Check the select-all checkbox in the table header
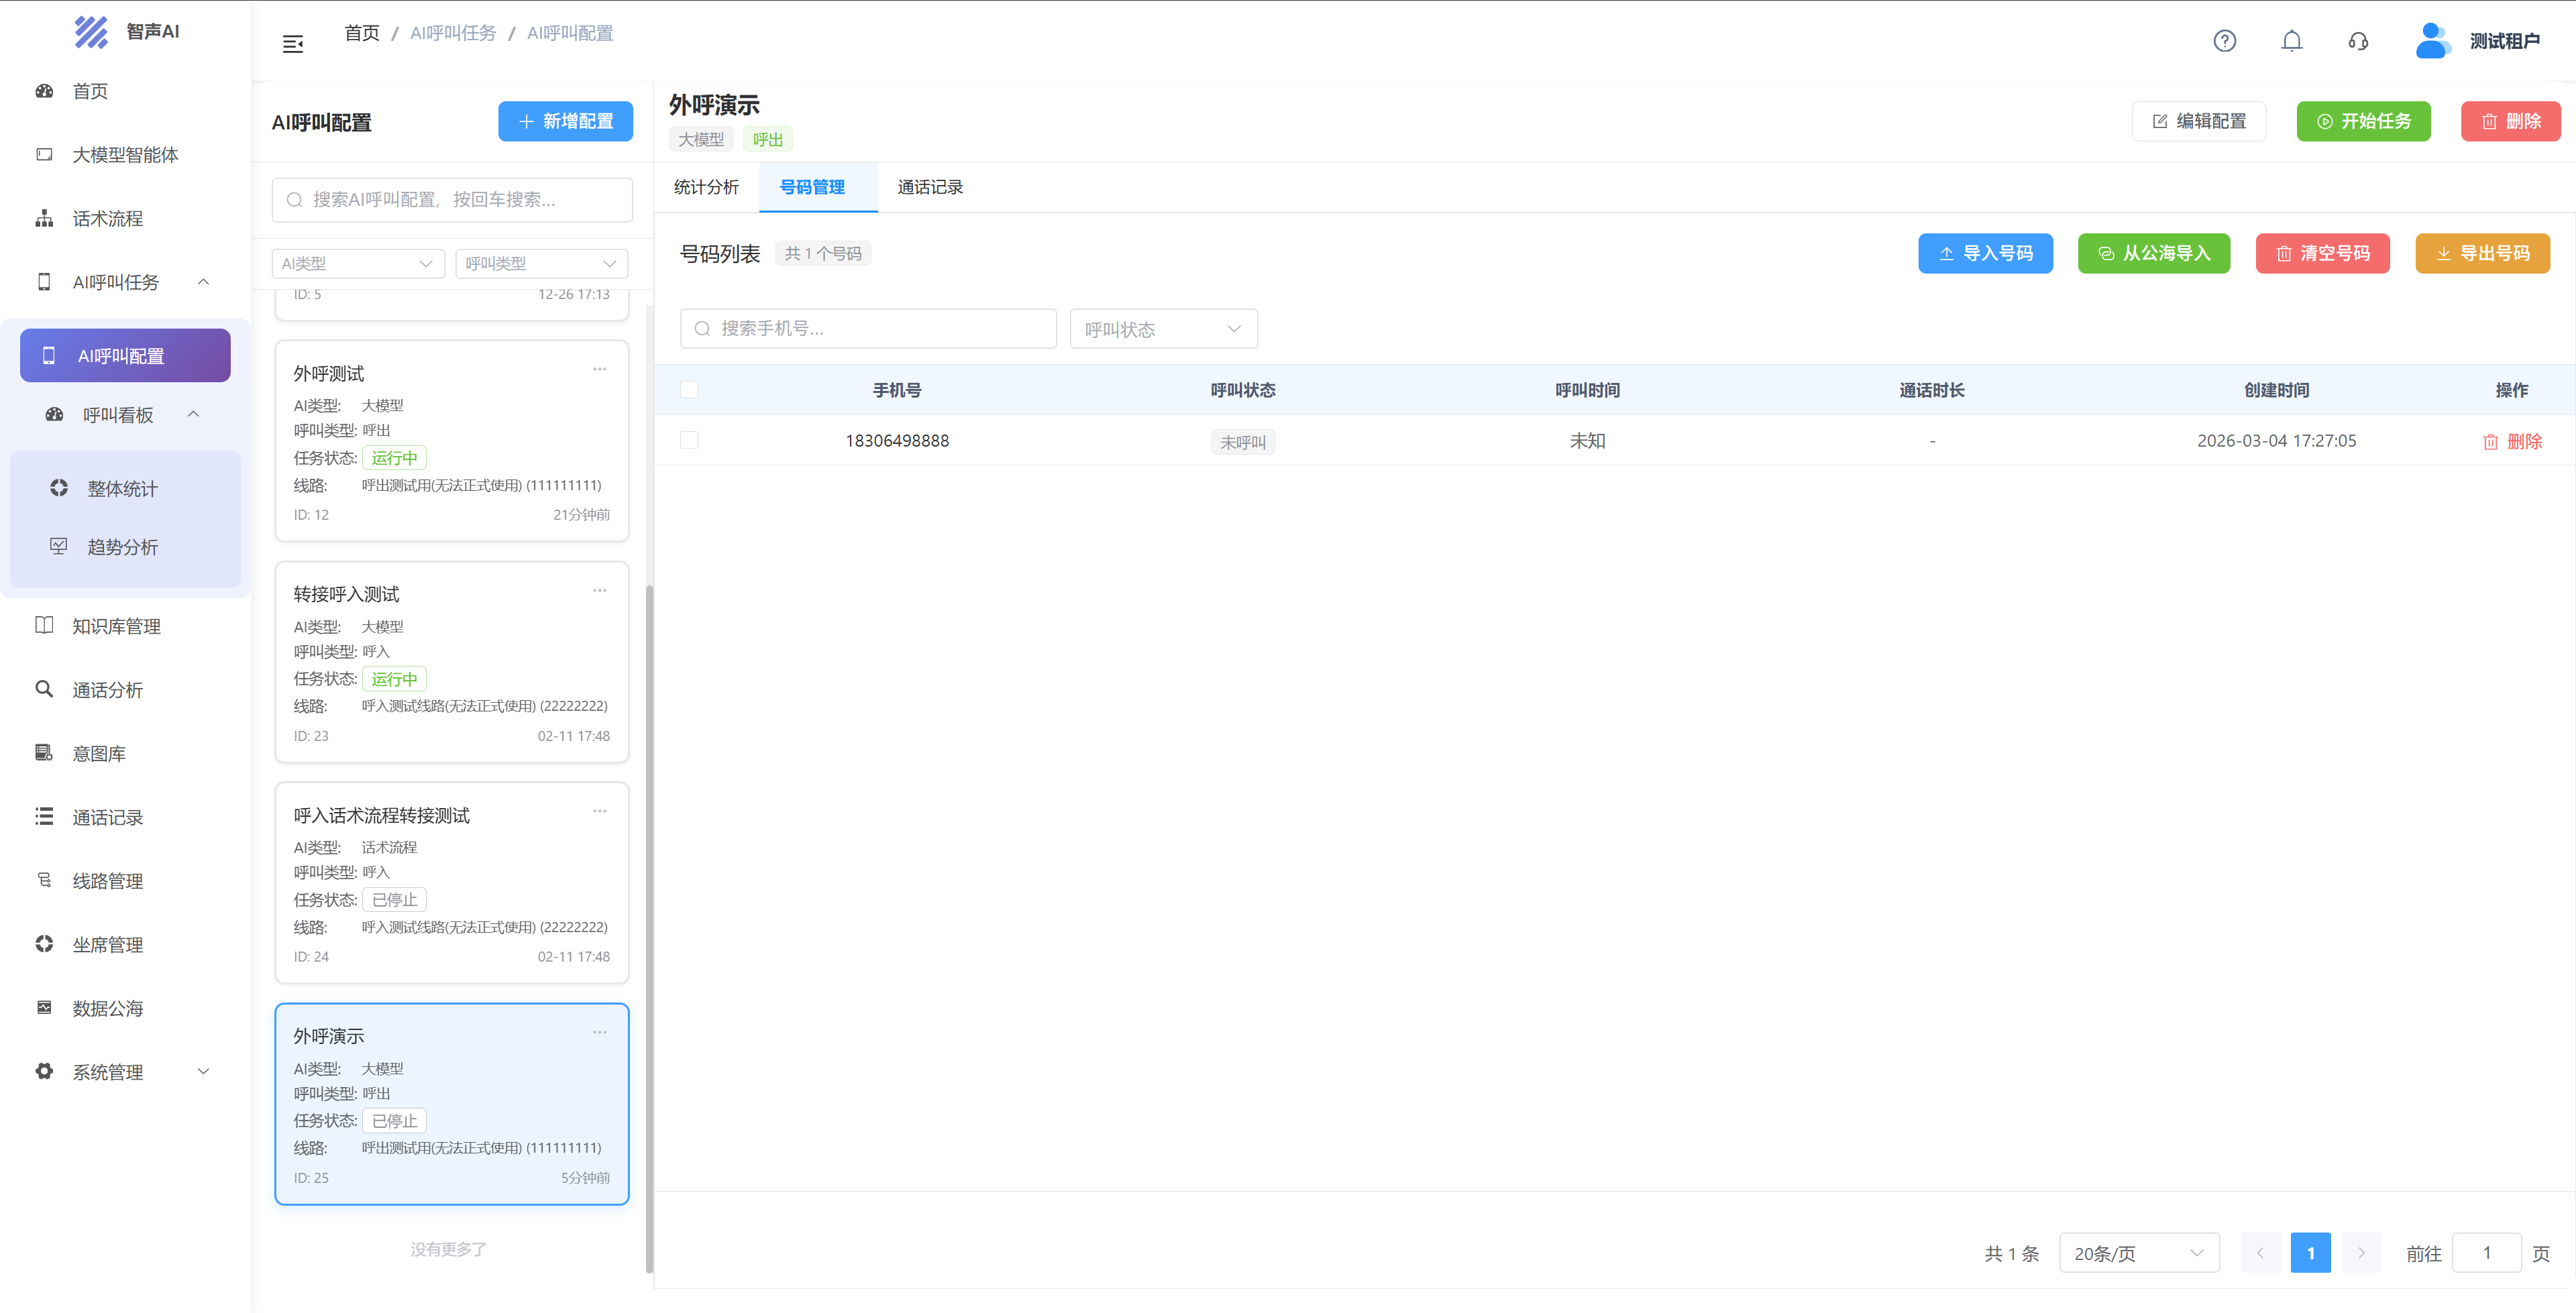Image resolution: width=2576 pixels, height=1313 pixels. click(x=689, y=390)
